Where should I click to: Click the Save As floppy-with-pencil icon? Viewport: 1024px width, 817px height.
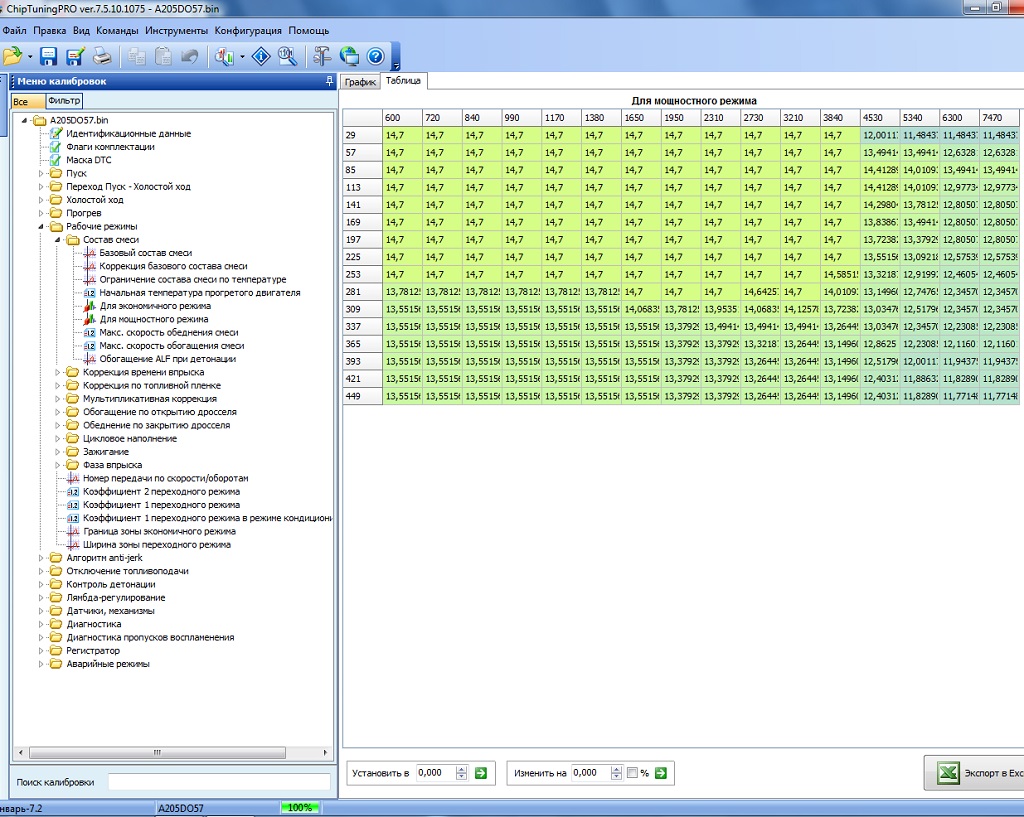(x=74, y=57)
